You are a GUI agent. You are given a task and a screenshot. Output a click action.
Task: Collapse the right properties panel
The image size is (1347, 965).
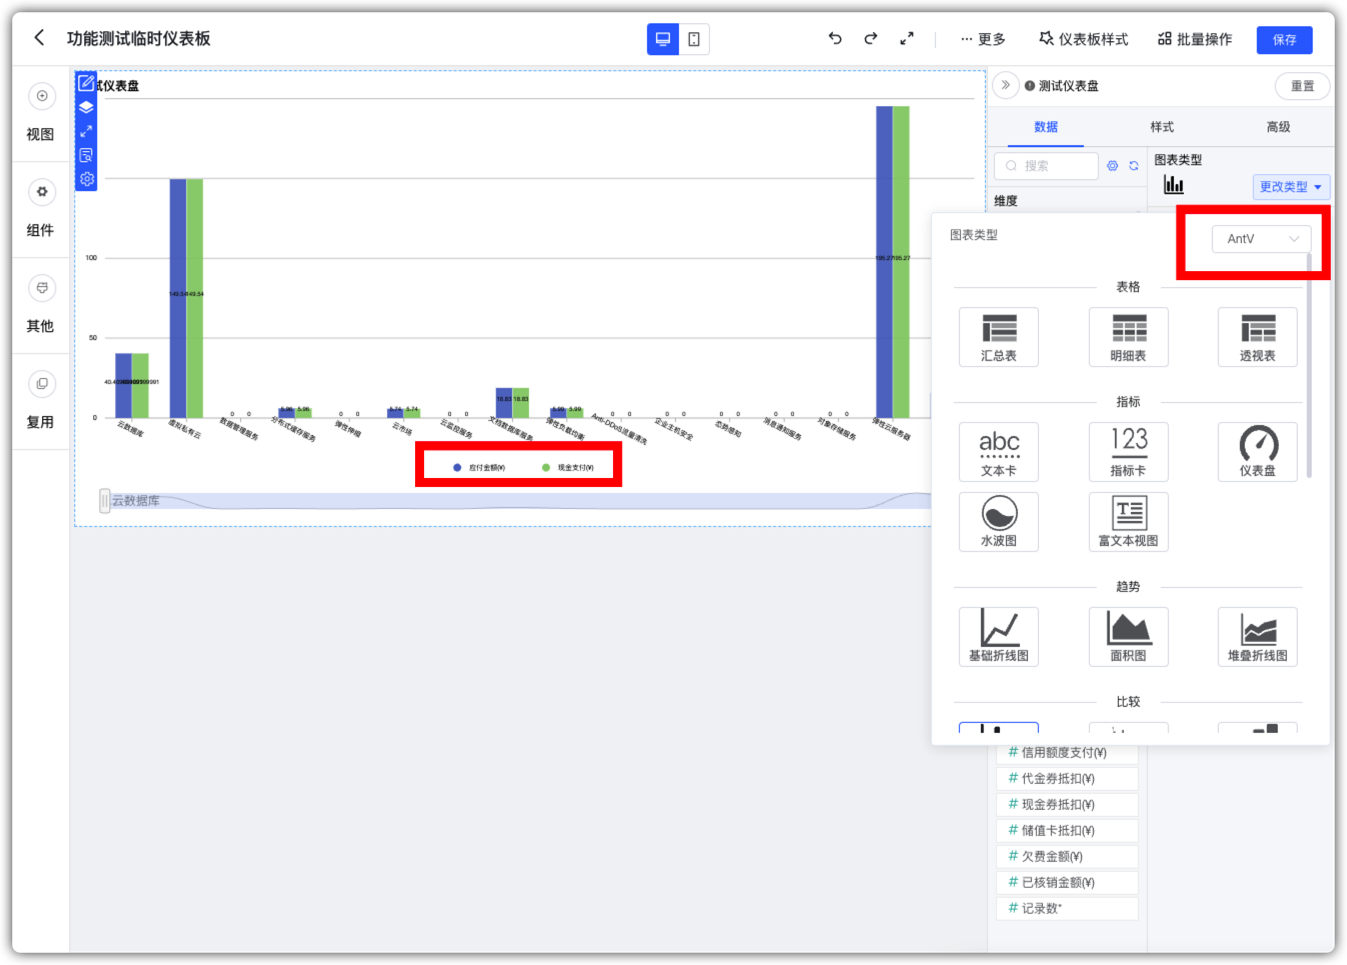click(1006, 85)
